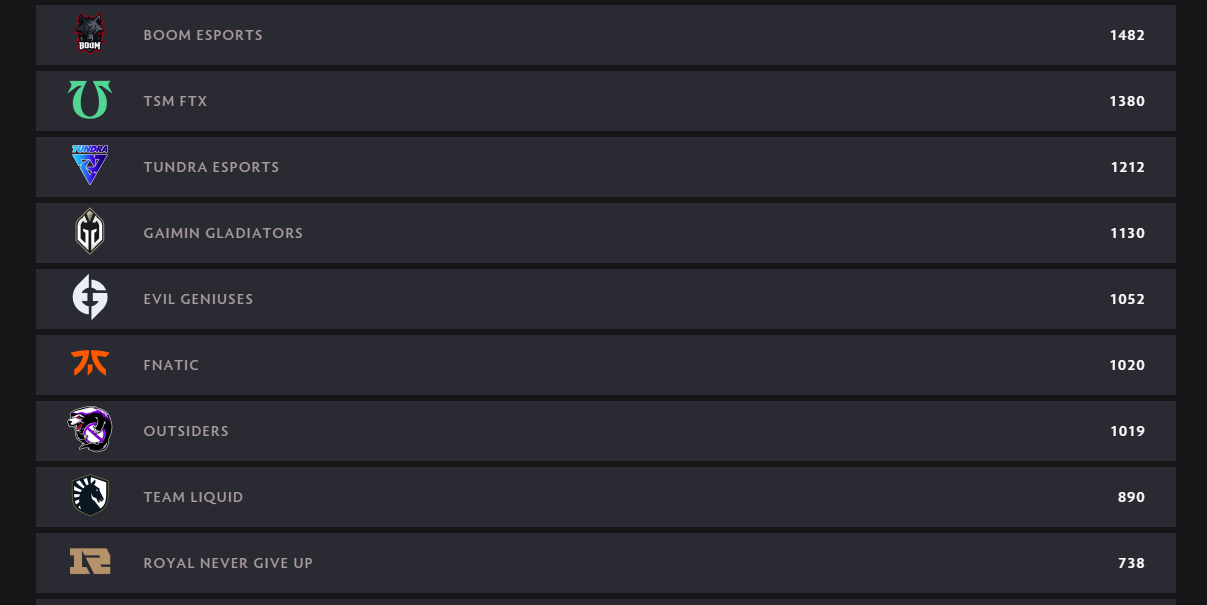Select the TUNDRA ESPORTS team name

coord(211,167)
